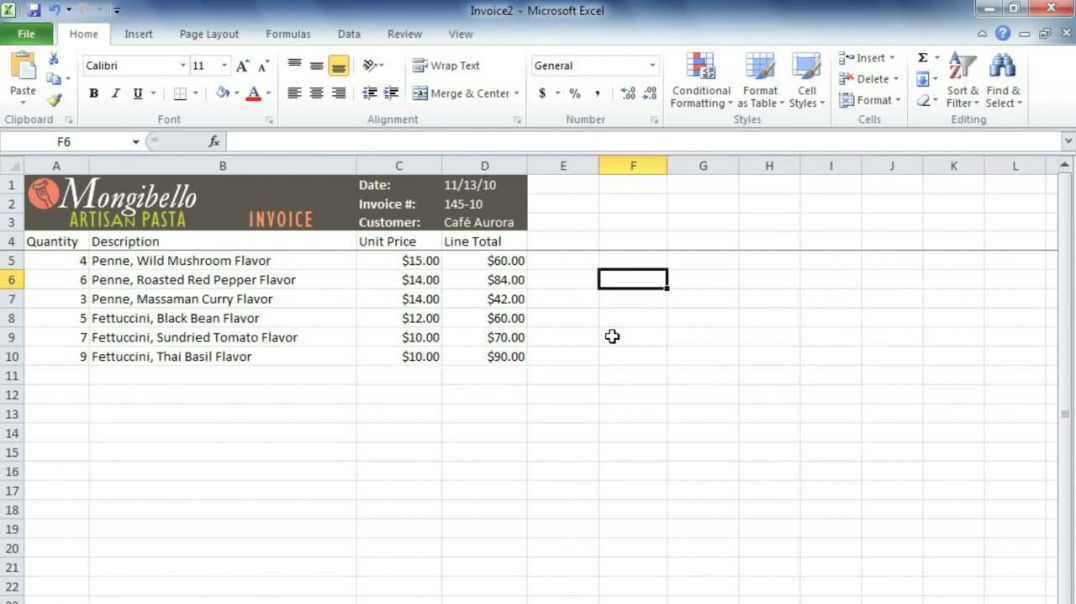This screenshot has width=1076, height=604.
Task: Click the Fill Color paint bucket
Action: 222,93
